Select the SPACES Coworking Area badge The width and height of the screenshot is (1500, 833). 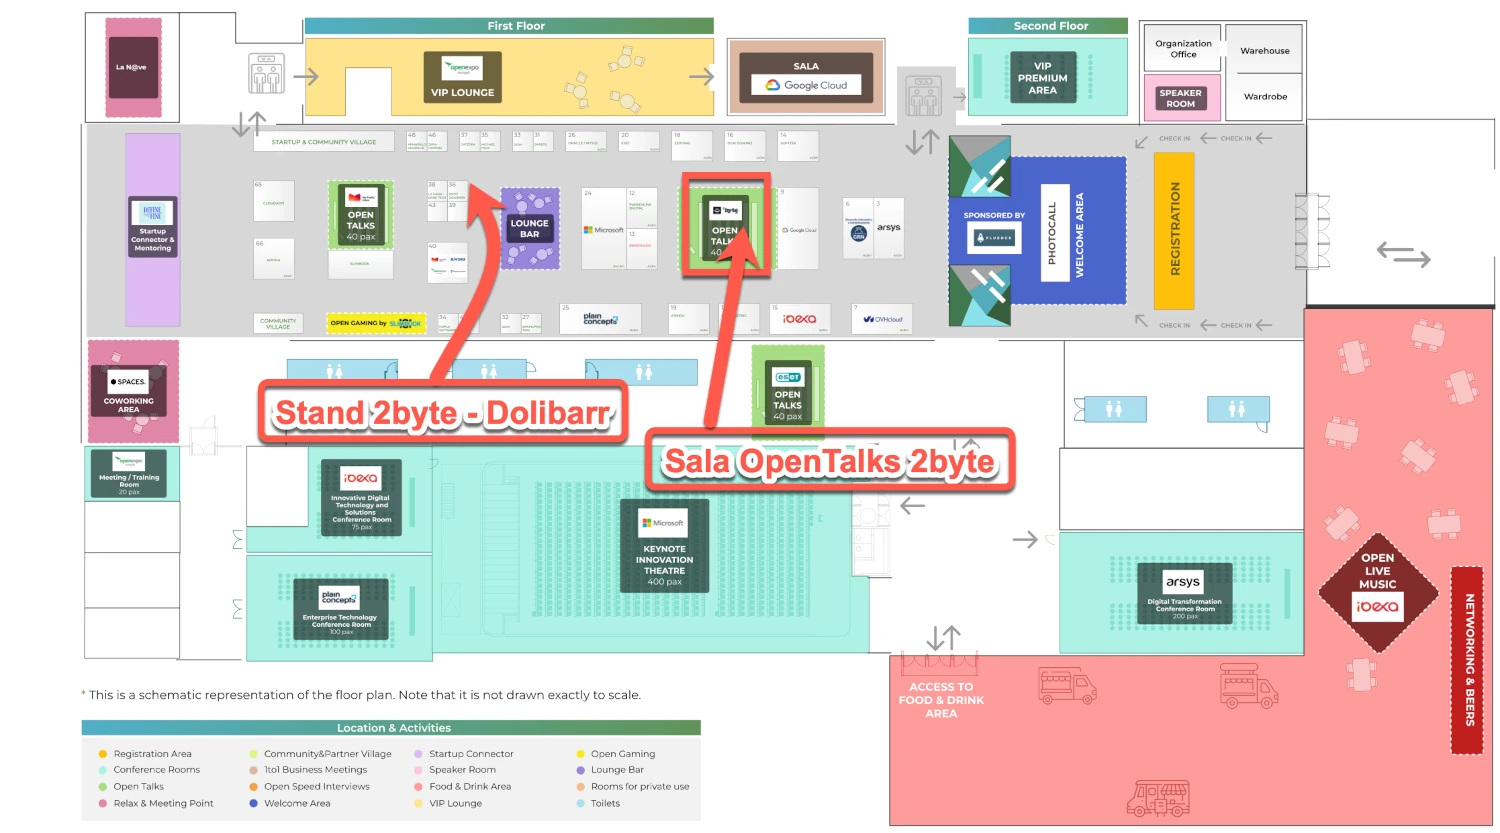pyautogui.click(x=129, y=393)
